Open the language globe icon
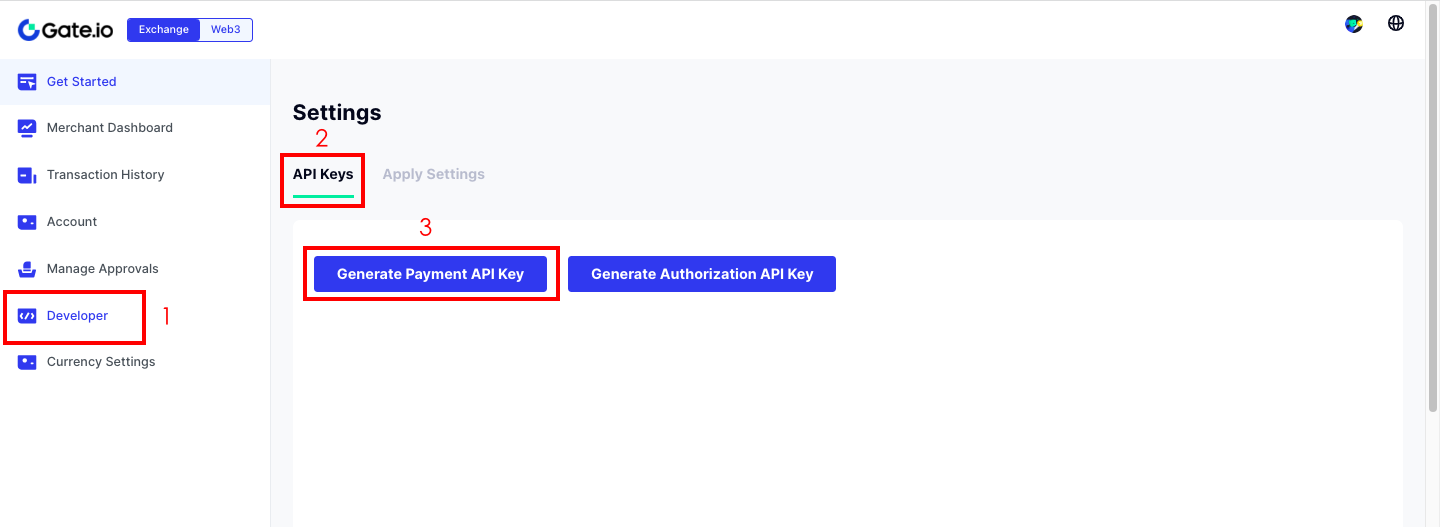Screen dimensions: 1440x527 coord(1396,23)
